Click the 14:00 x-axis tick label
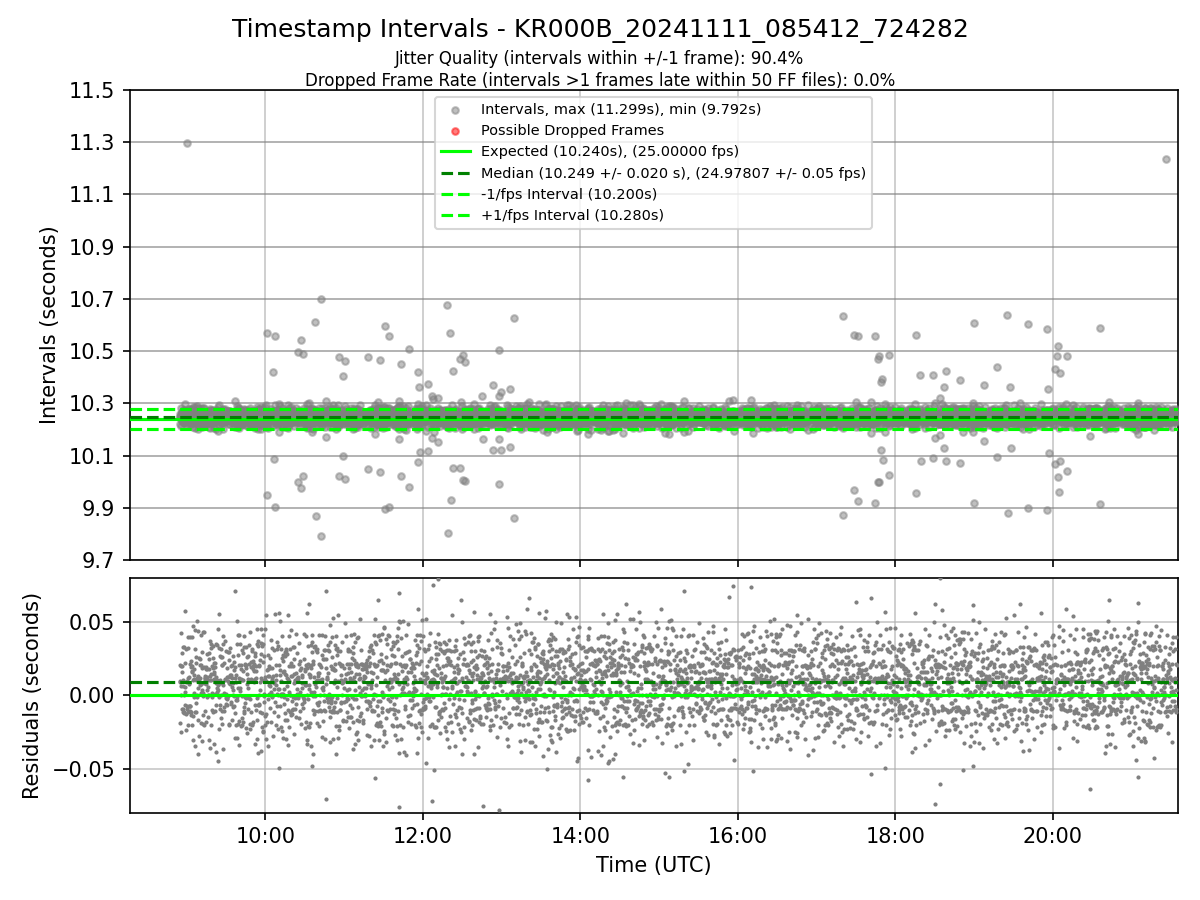Viewport: 1200px width, 900px height. [580, 834]
